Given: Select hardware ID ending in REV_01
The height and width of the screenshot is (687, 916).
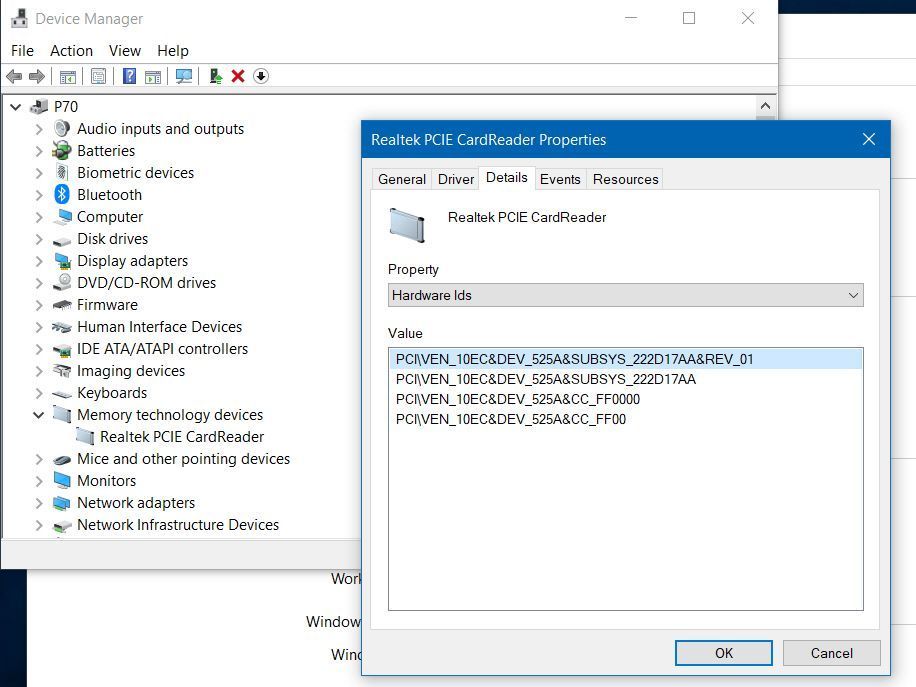Looking at the screenshot, I should tap(625, 359).
